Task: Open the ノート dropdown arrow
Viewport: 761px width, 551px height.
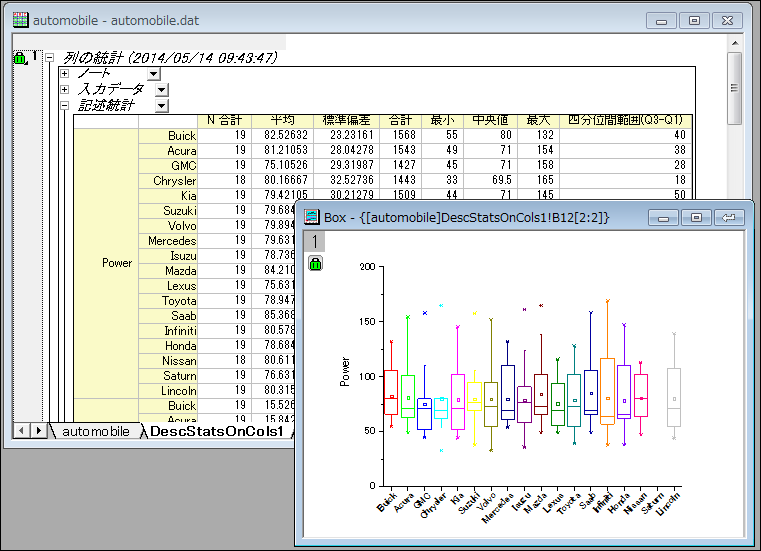Action: click(x=153, y=74)
